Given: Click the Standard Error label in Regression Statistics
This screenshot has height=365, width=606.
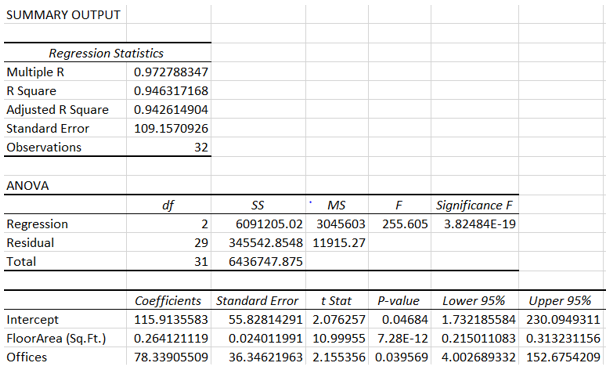Looking at the screenshot, I should (48, 128).
